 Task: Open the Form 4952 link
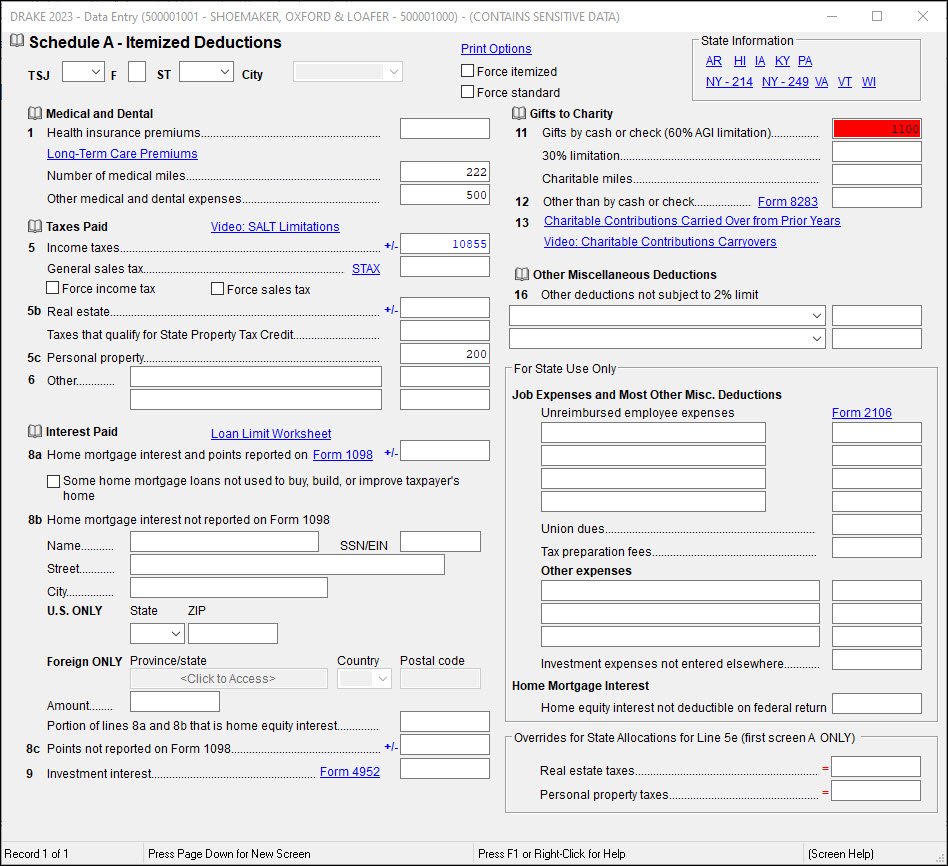[350, 772]
